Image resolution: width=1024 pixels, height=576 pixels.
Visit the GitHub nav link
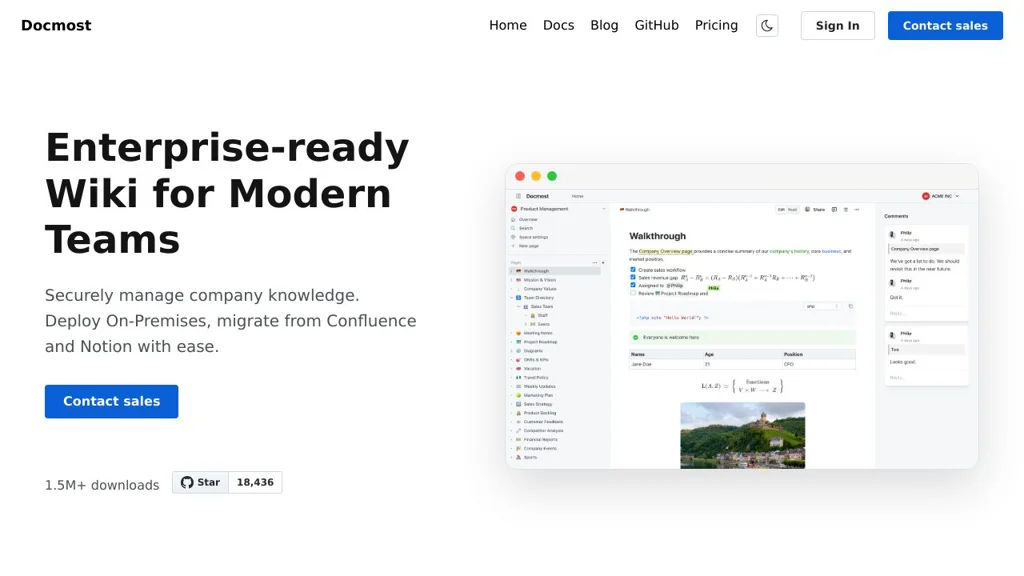(656, 25)
